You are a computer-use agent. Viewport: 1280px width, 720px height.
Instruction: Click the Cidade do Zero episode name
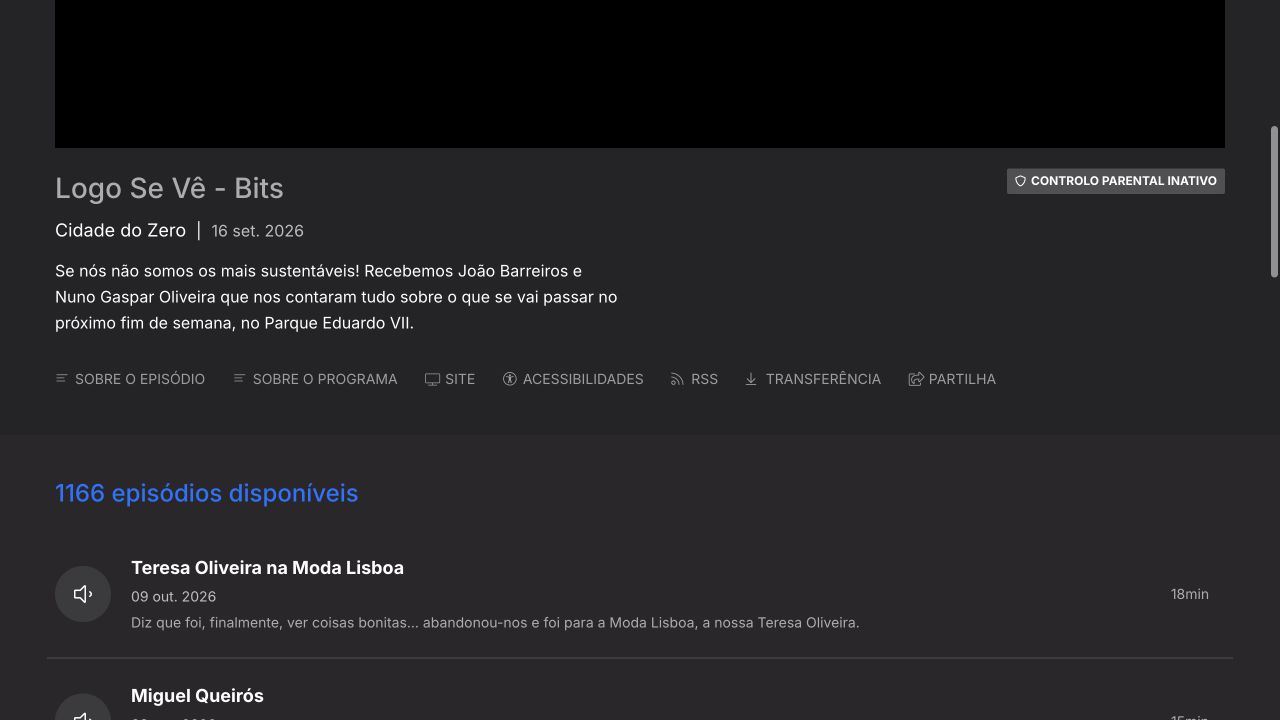pos(120,231)
